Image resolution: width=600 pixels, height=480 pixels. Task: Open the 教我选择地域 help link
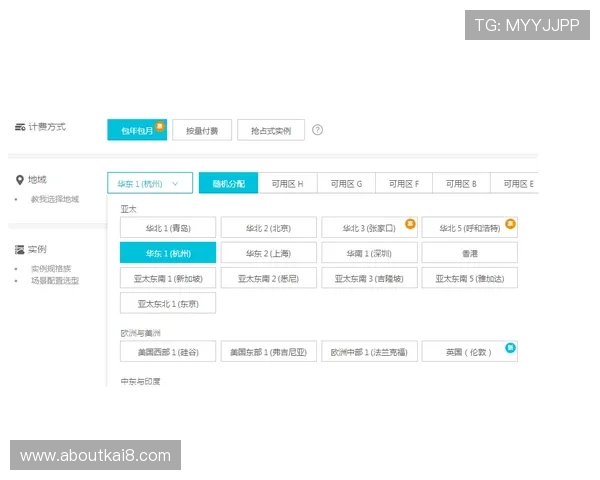[55, 199]
